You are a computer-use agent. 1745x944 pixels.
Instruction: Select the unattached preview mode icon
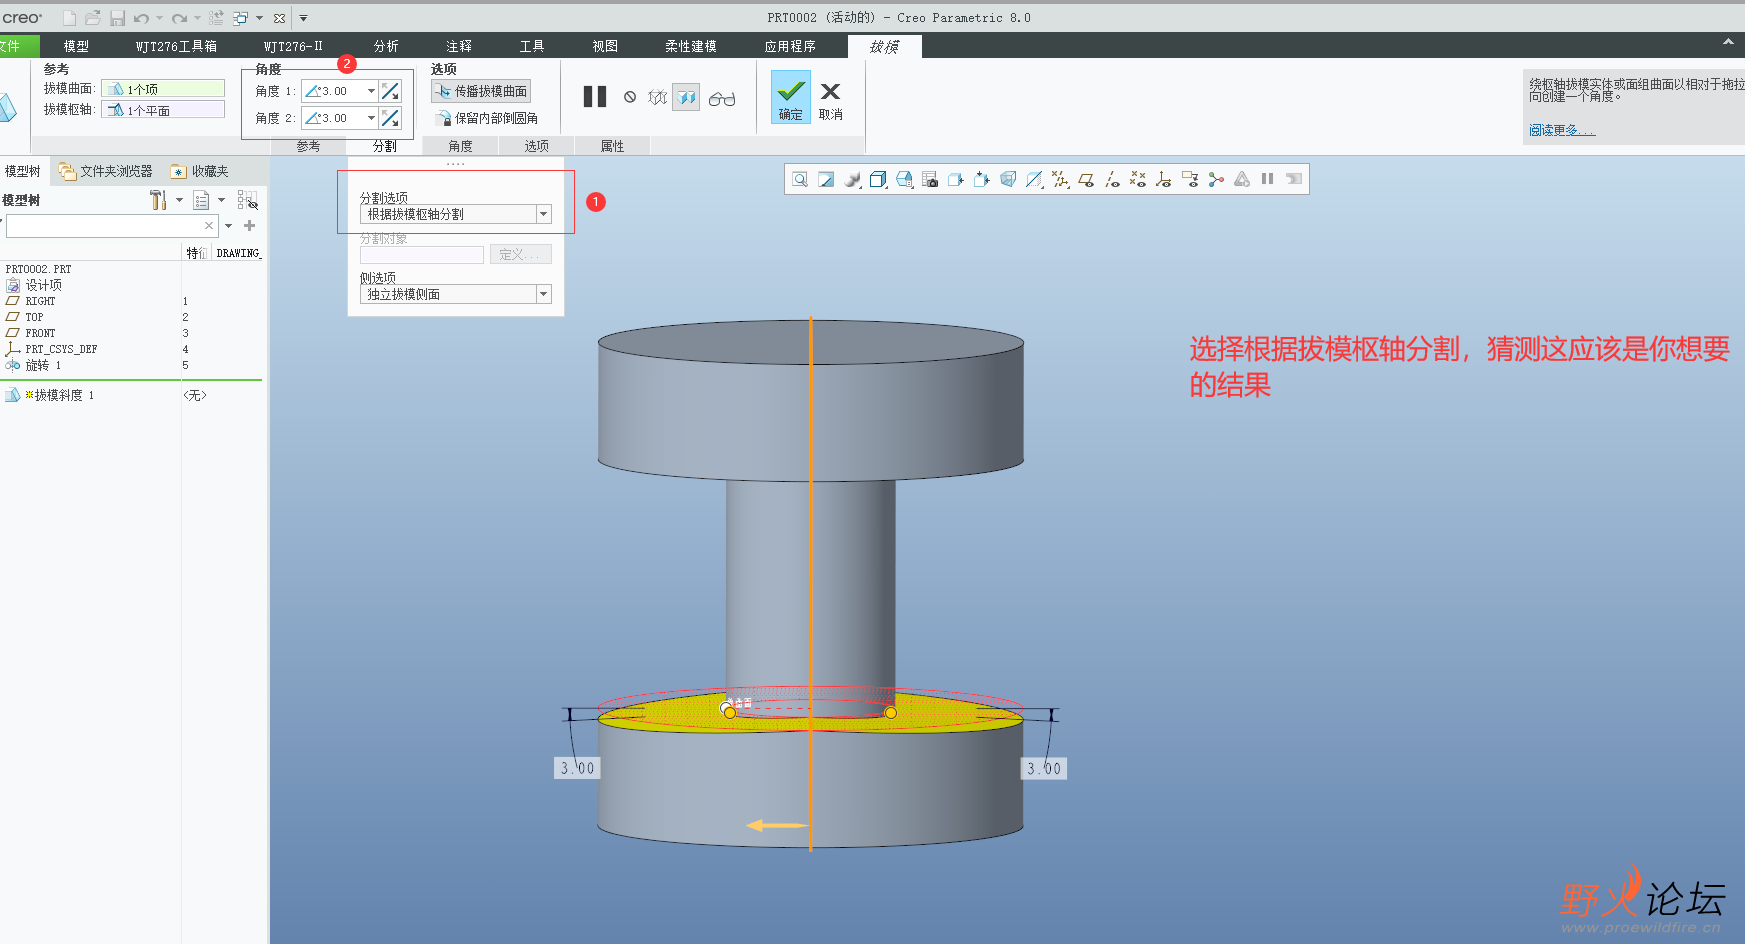tap(657, 97)
